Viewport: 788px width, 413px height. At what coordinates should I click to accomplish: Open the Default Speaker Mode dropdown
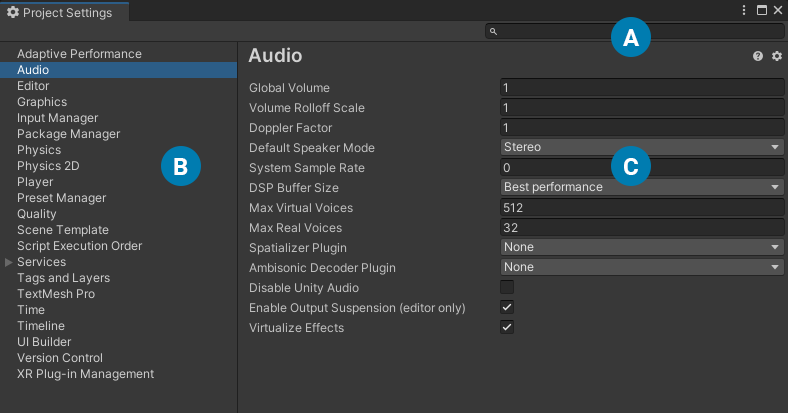641,147
